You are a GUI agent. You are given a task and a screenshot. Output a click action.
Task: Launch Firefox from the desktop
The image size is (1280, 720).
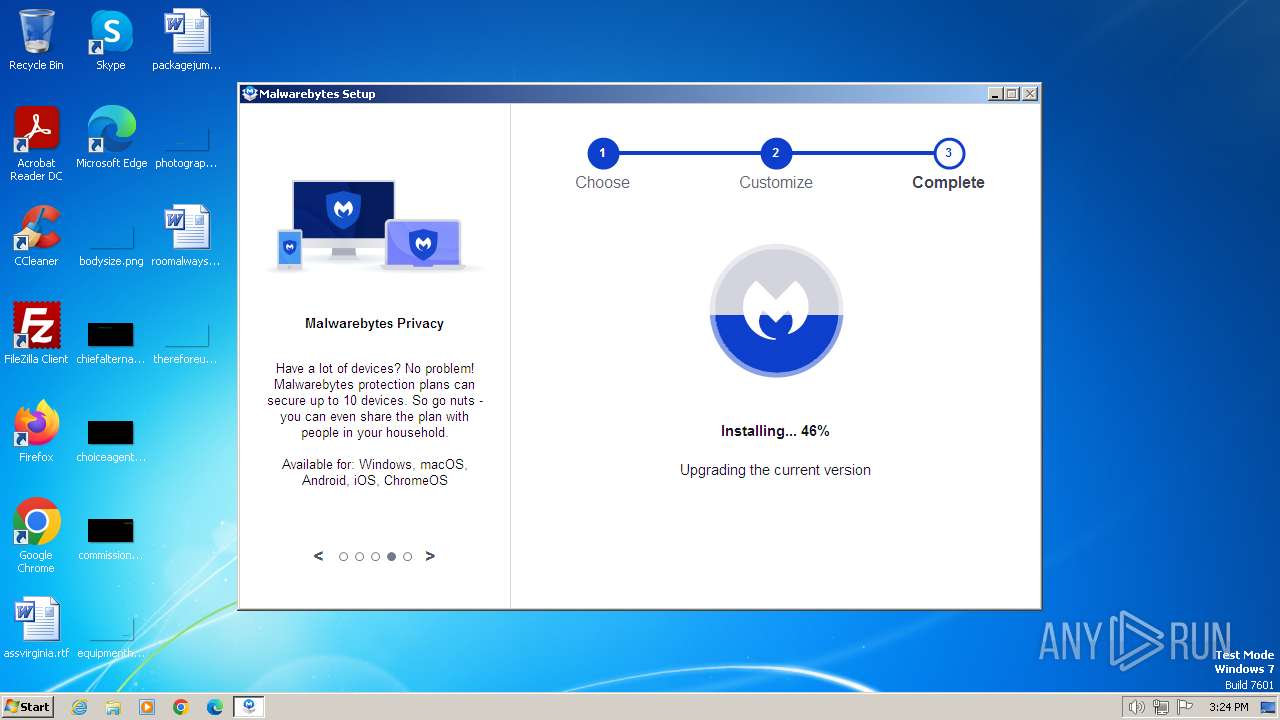pyautogui.click(x=36, y=432)
